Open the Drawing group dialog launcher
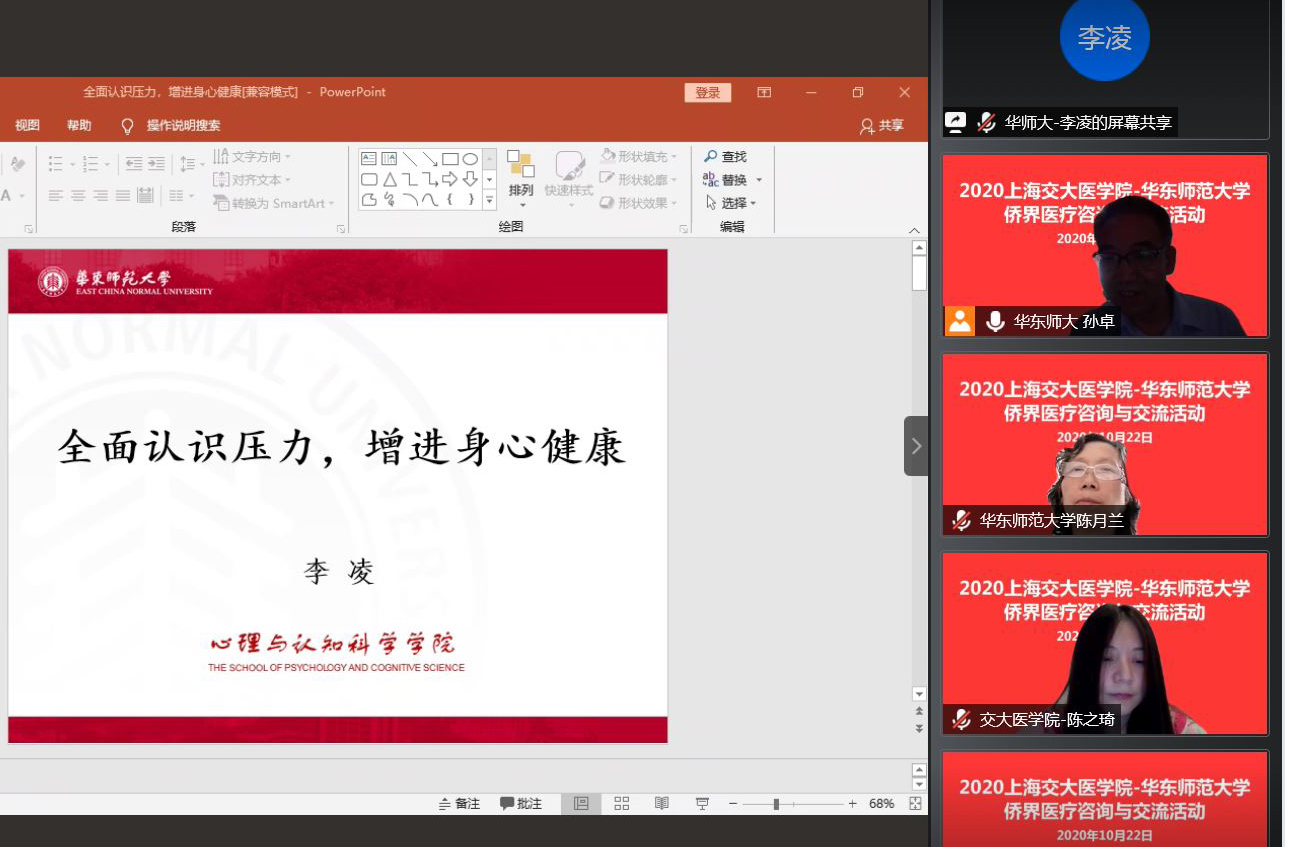The image size is (1290, 847). coord(684,229)
